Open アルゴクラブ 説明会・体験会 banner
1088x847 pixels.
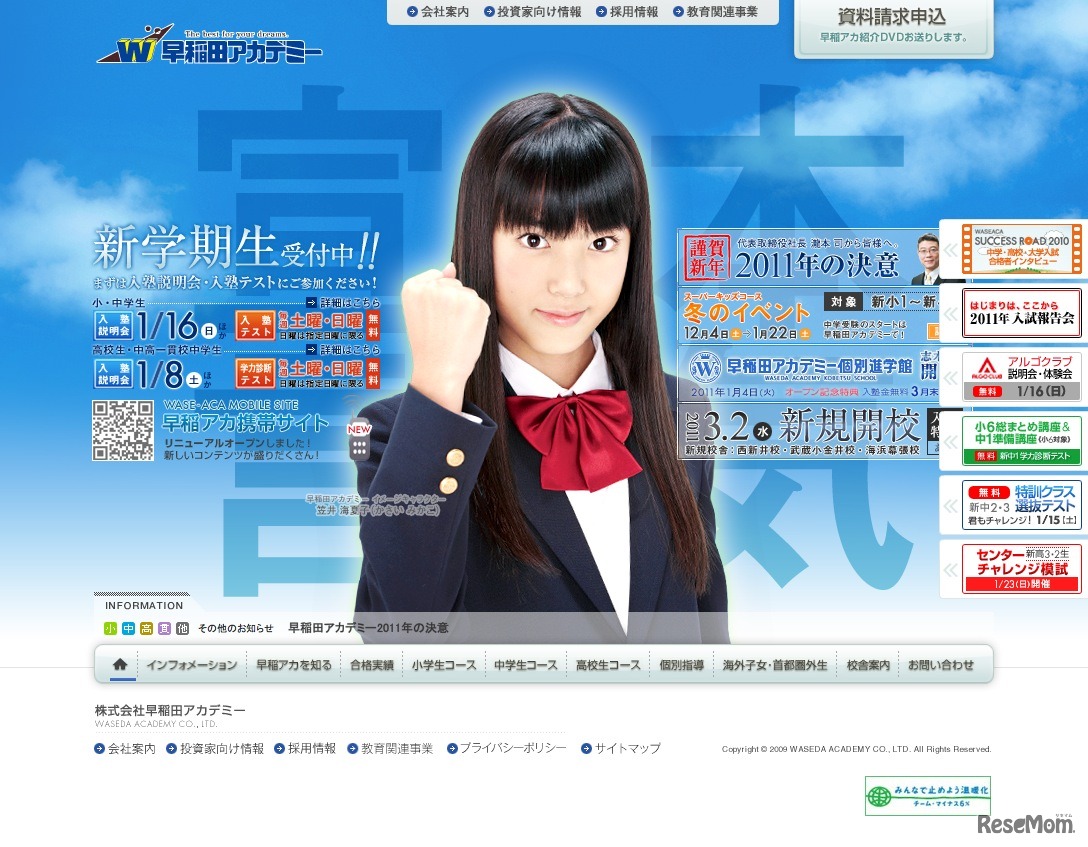[1021, 377]
